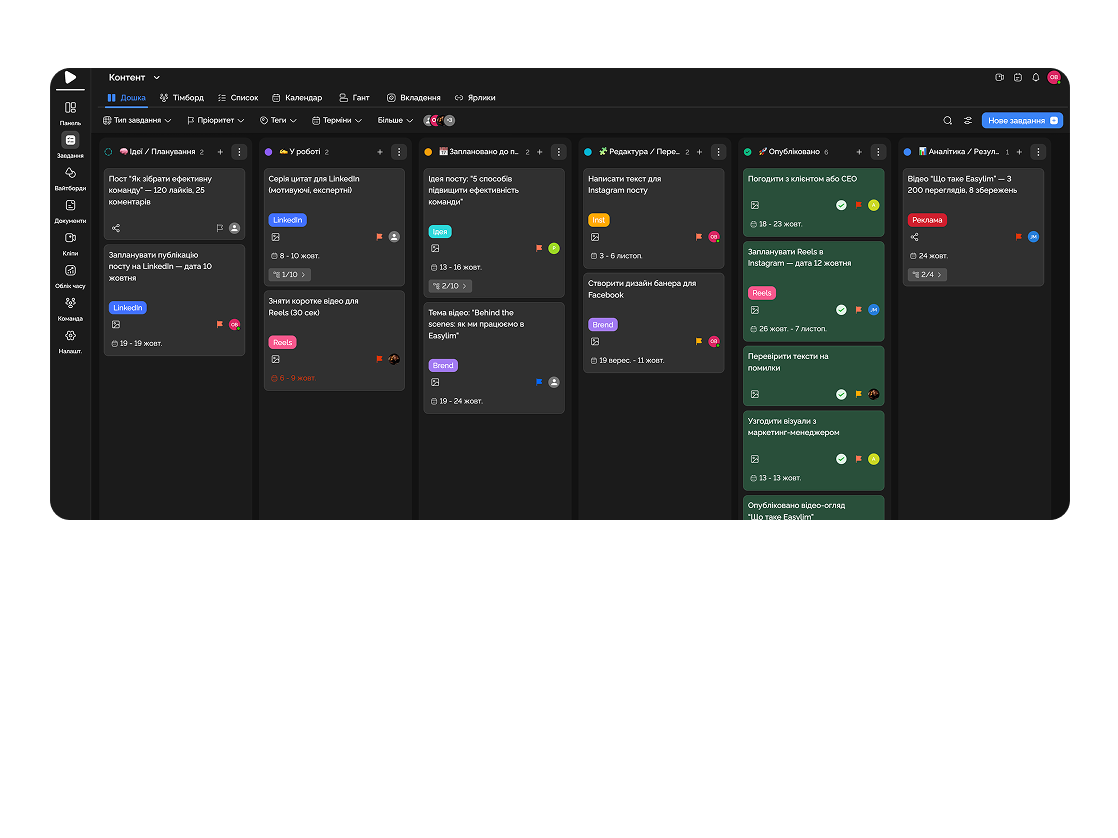Open Документи in the left sidebar
Image resolution: width=1118 pixels, height=838 pixels.
tap(70, 209)
